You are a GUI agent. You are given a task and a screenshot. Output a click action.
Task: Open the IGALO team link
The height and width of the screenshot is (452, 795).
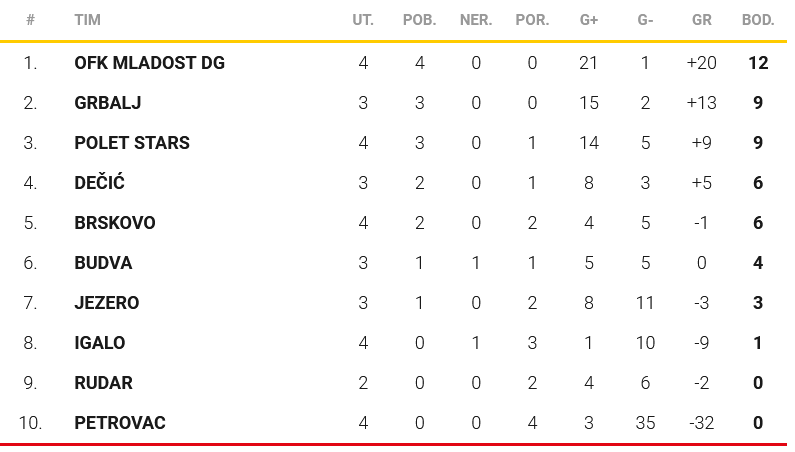[x=100, y=343]
